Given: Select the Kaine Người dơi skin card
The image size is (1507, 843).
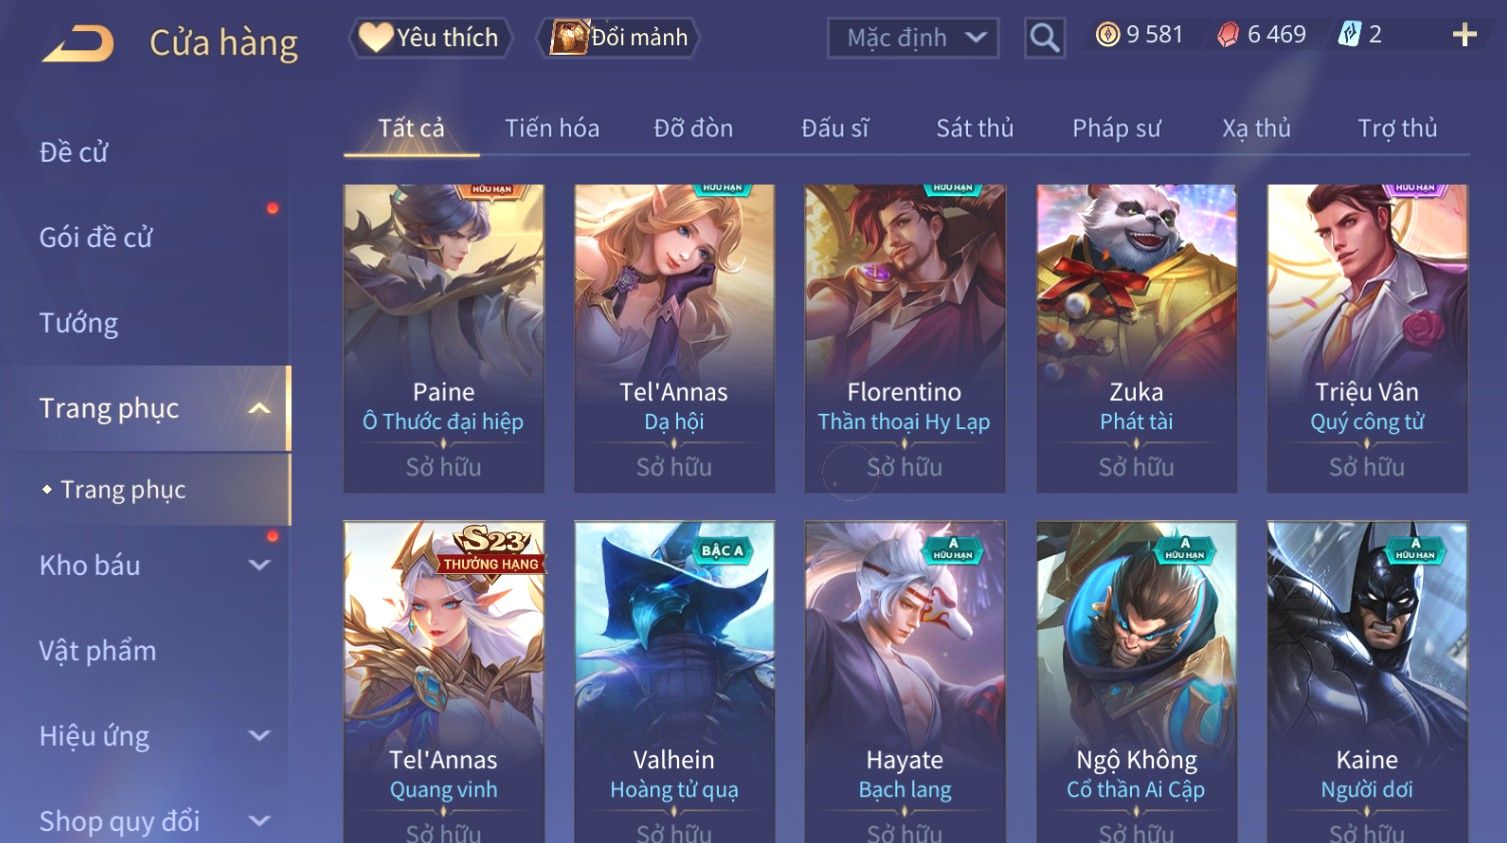Looking at the screenshot, I should [x=1367, y=682].
